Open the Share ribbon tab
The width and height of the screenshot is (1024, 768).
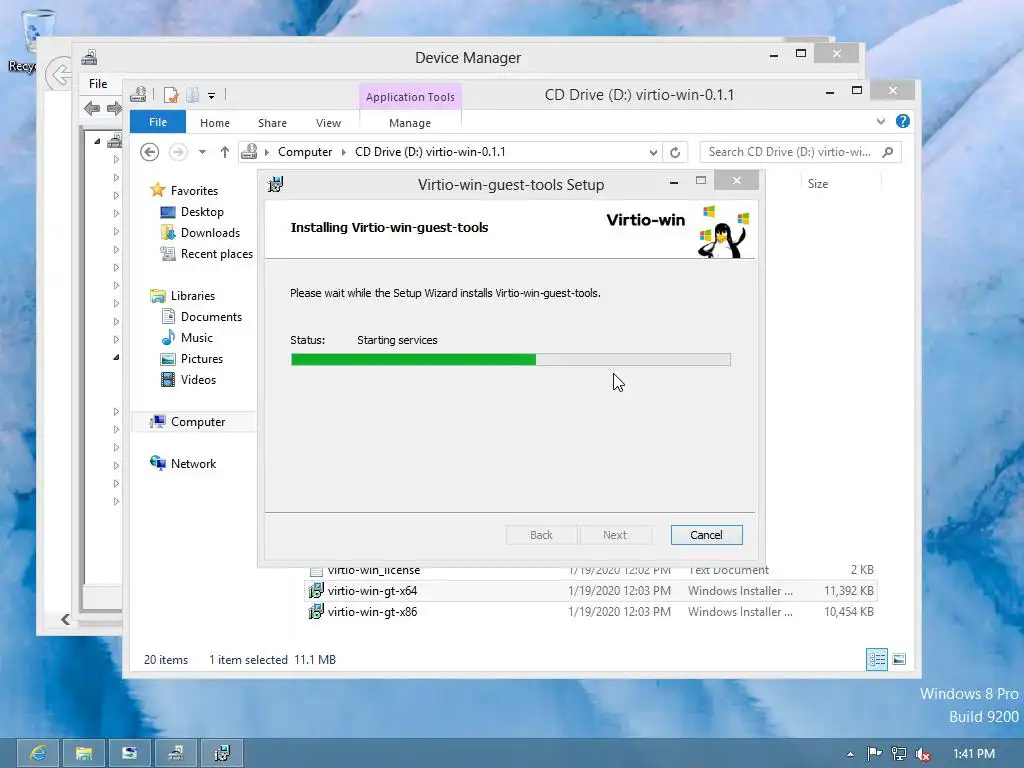coord(272,123)
